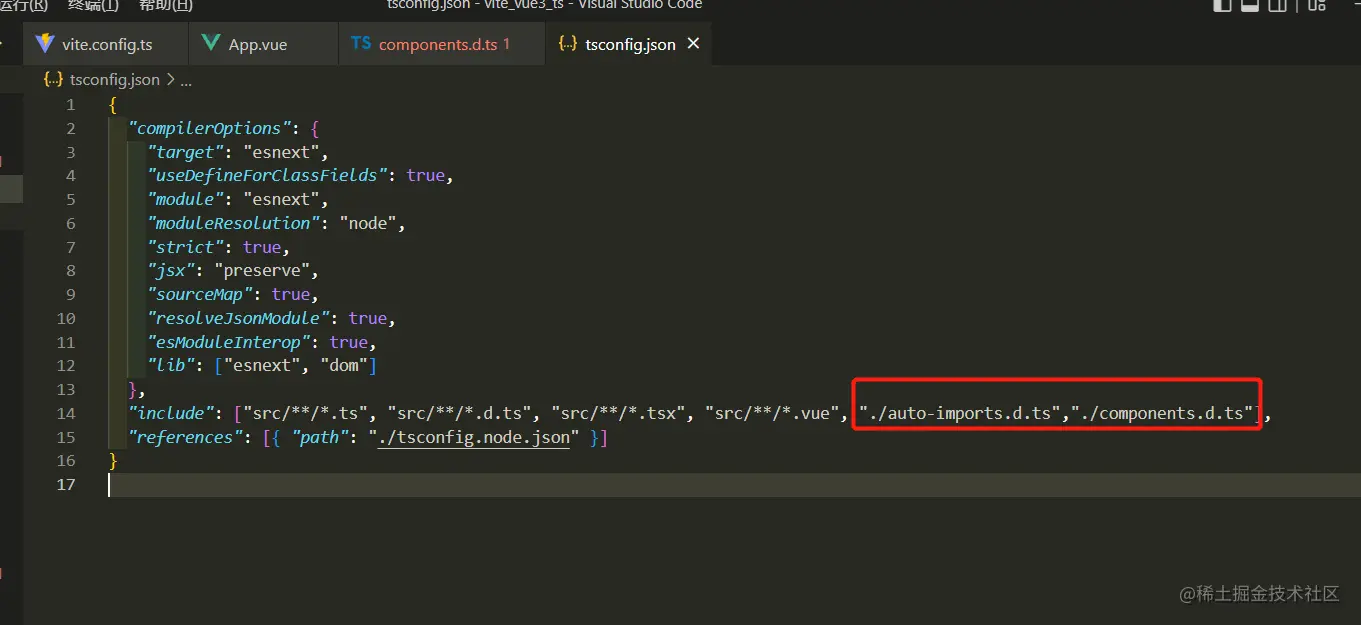Click line number 2 in the gutter
Screen dimensions: 1361x625
tap(70, 128)
